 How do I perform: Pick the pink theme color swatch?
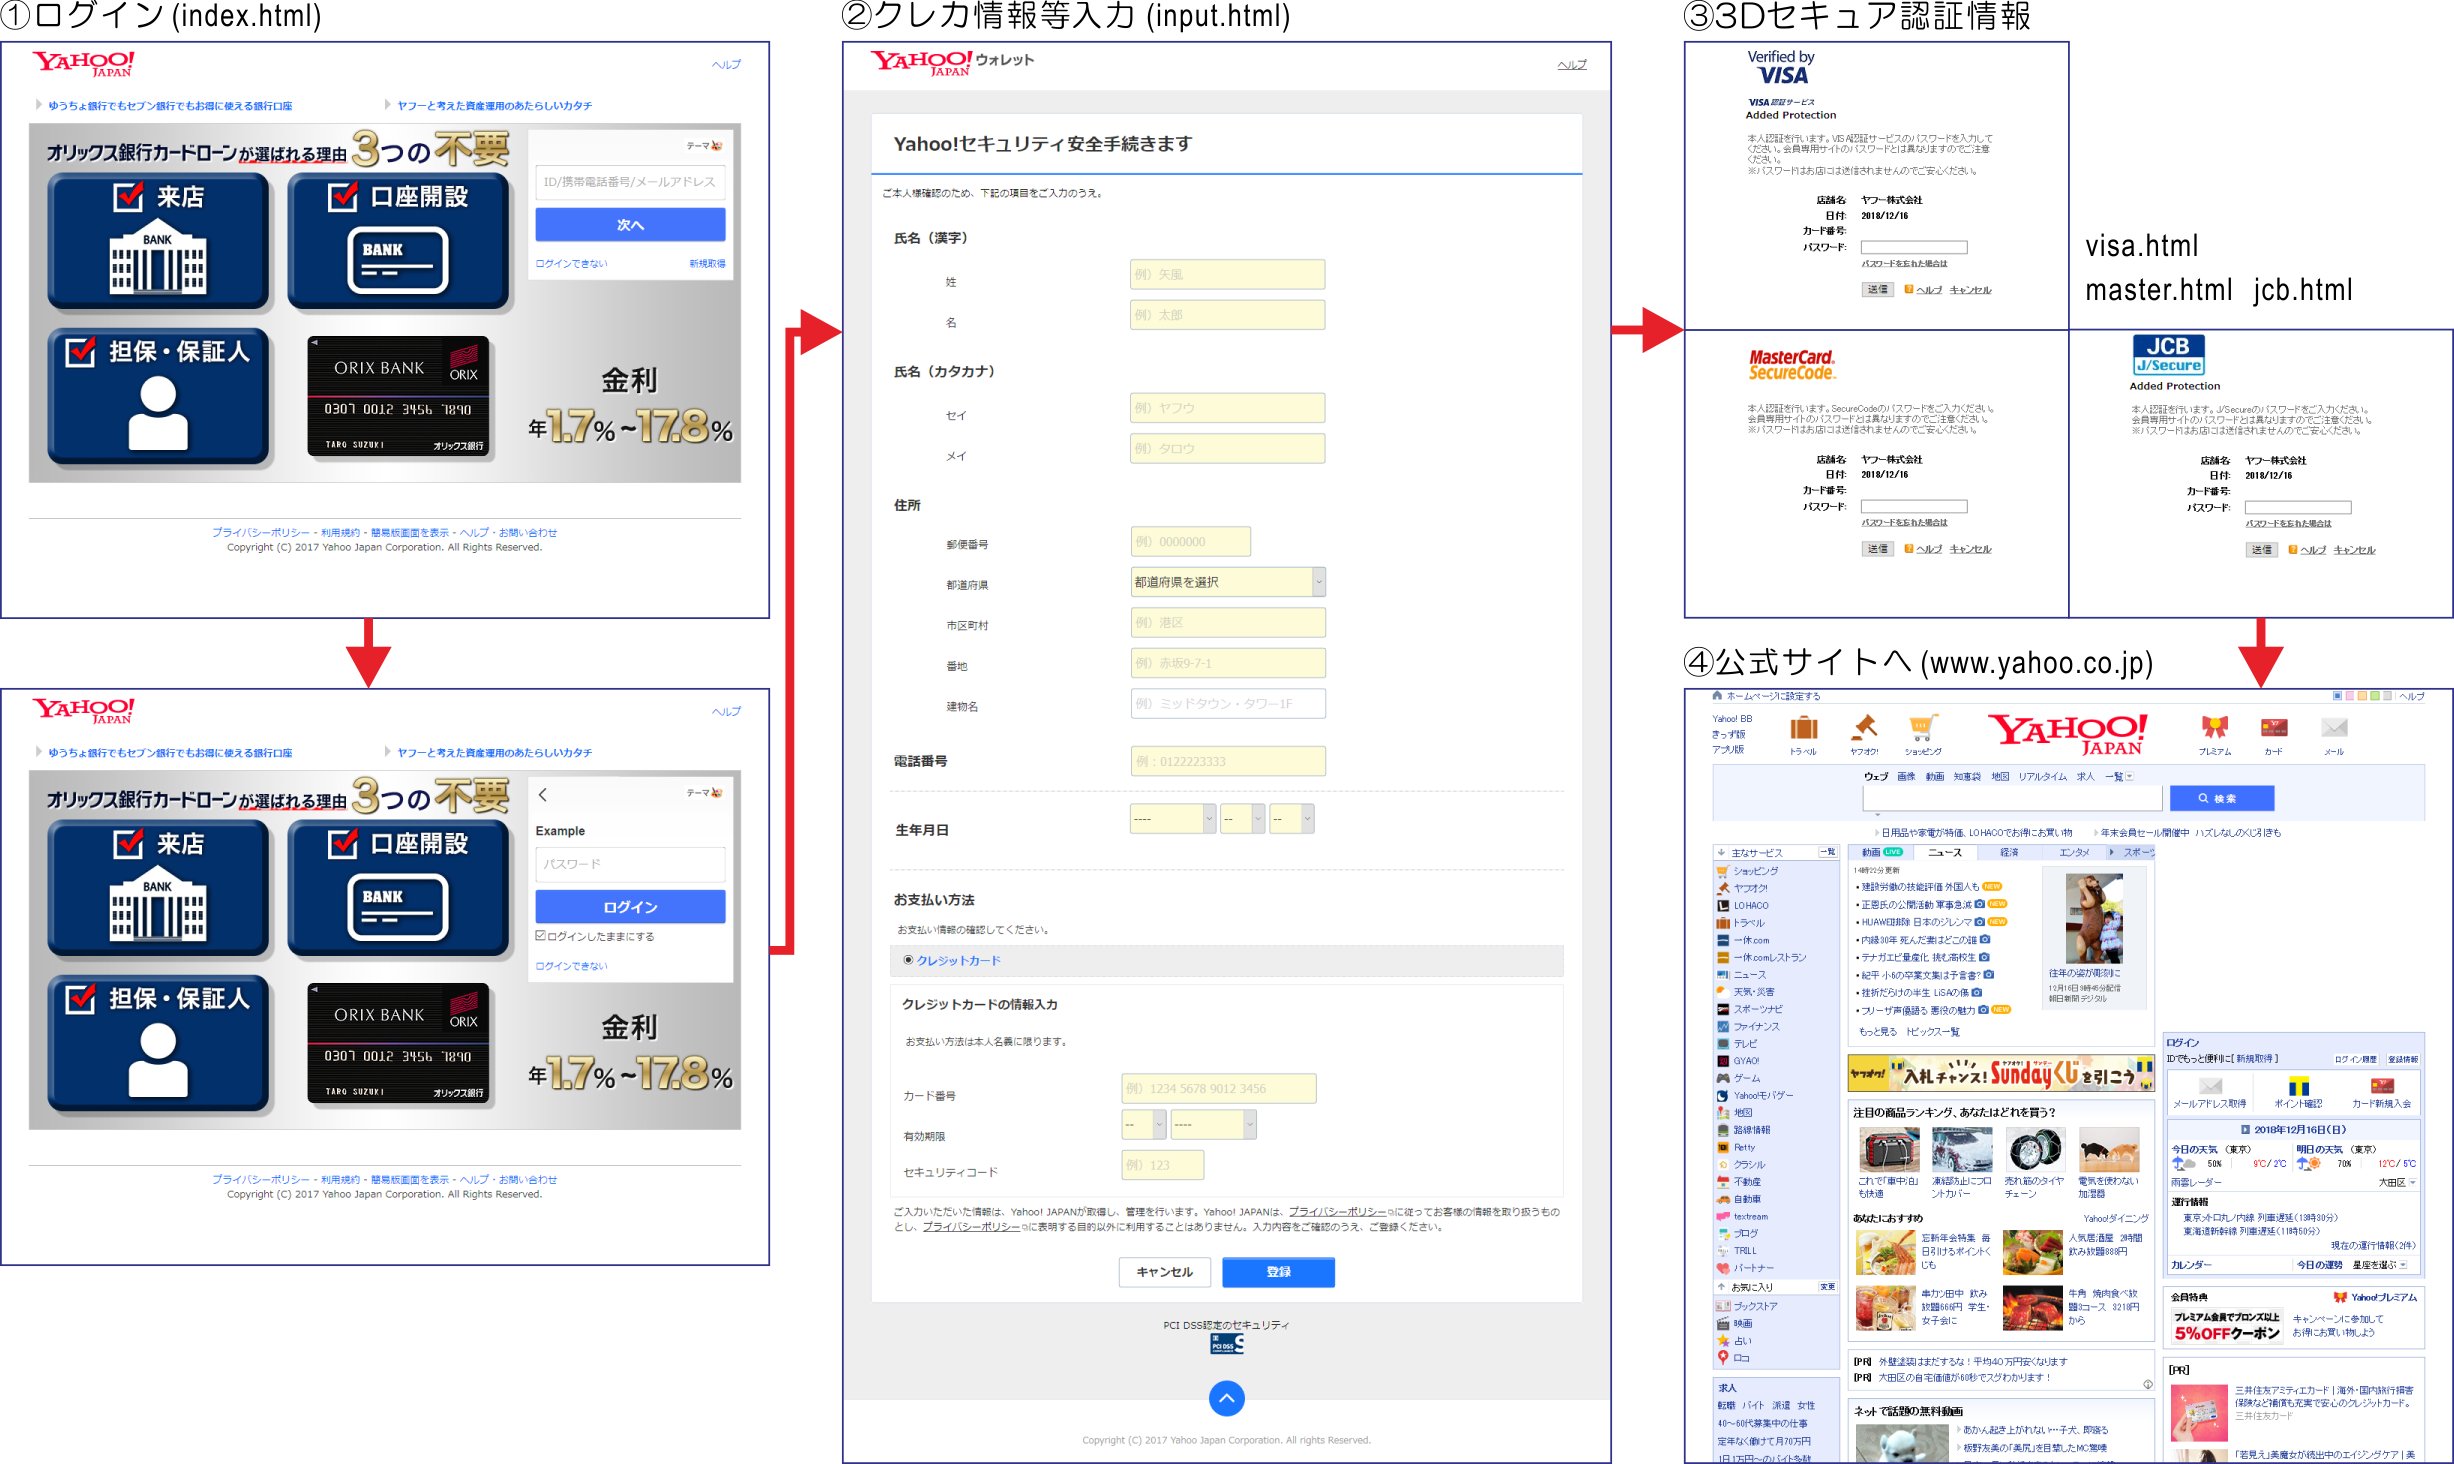tap(2349, 695)
